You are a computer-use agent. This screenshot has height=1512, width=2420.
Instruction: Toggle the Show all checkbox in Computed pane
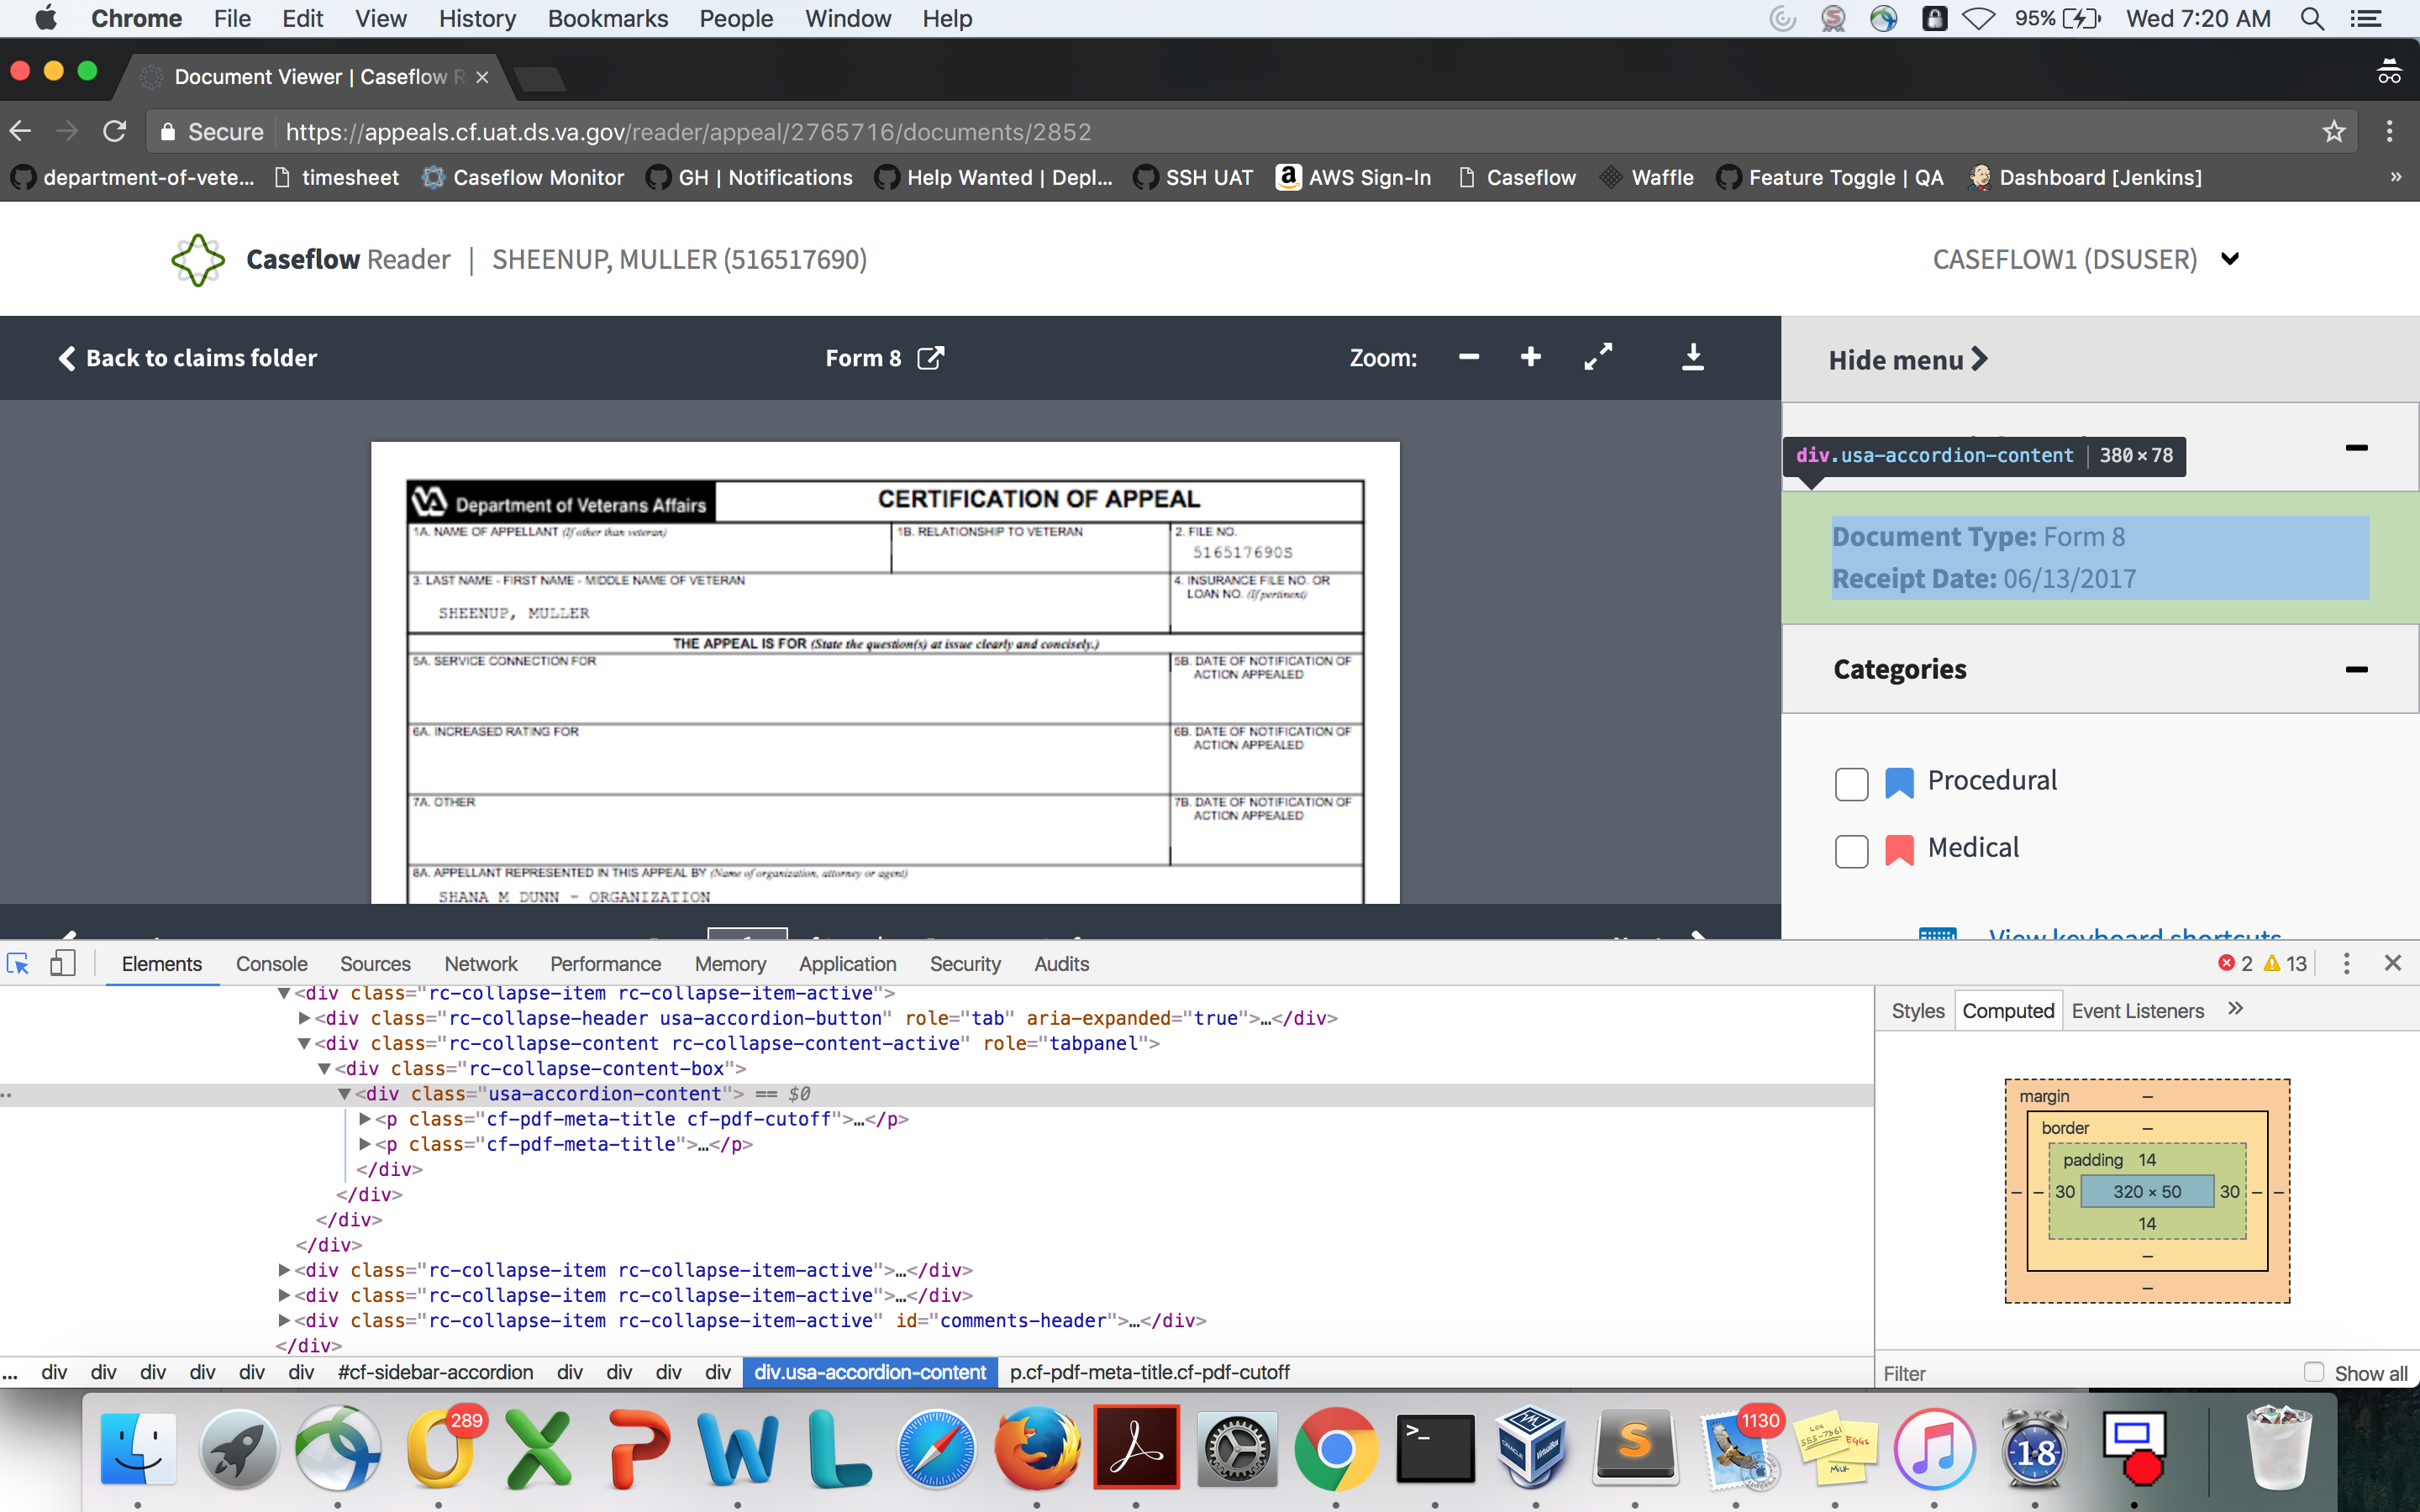(x=2314, y=1372)
